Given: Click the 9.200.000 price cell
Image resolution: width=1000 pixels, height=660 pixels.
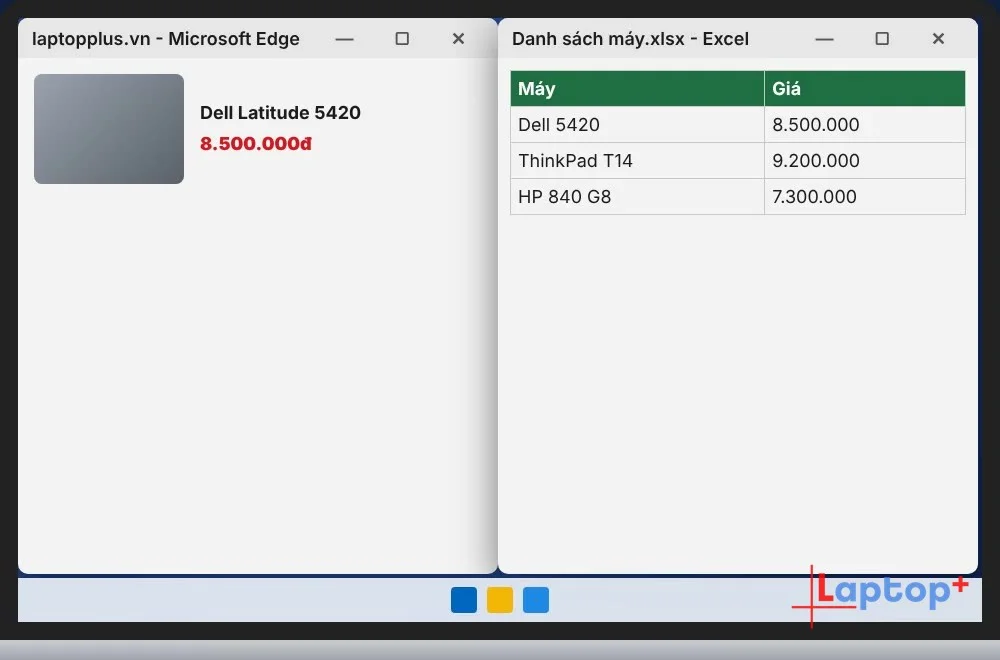Looking at the screenshot, I should (x=865, y=161).
